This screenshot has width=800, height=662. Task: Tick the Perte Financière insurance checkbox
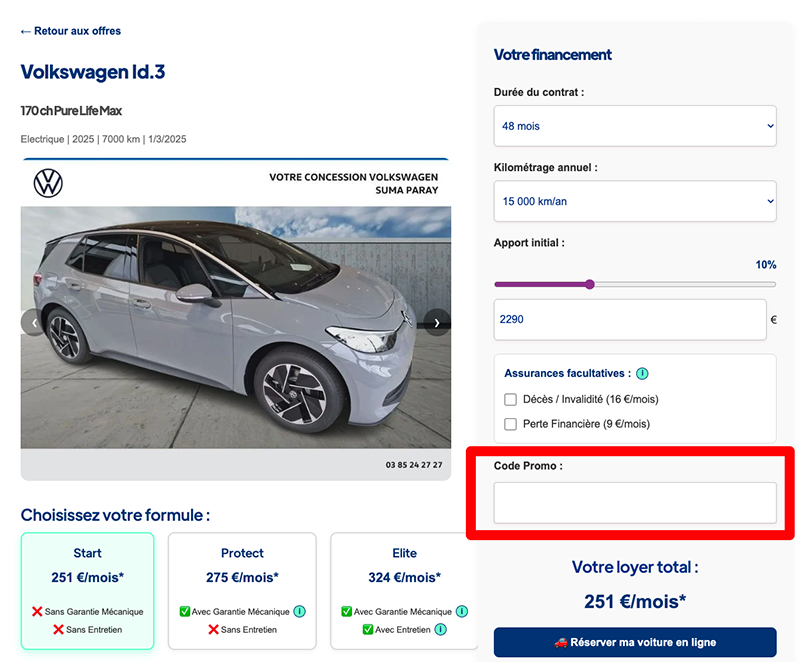click(x=511, y=424)
